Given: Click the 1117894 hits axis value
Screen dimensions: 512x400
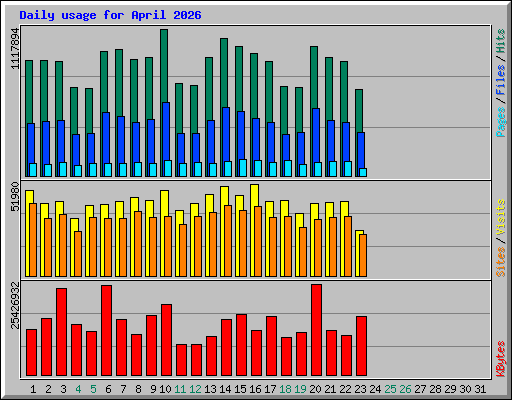Looking at the screenshot, I should [15, 49].
